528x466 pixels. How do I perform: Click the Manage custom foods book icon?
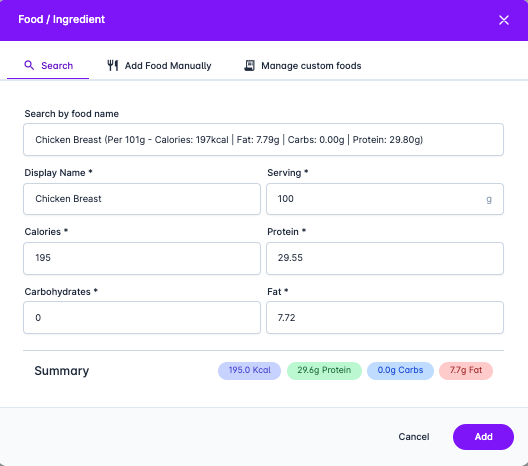[249, 65]
